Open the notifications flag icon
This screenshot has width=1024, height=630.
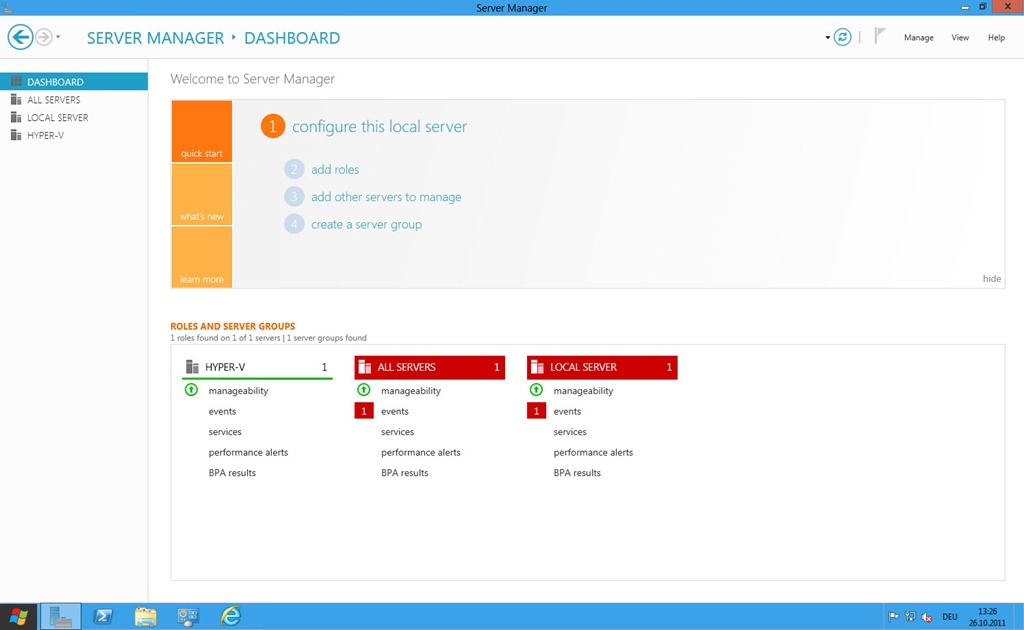click(880, 37)
